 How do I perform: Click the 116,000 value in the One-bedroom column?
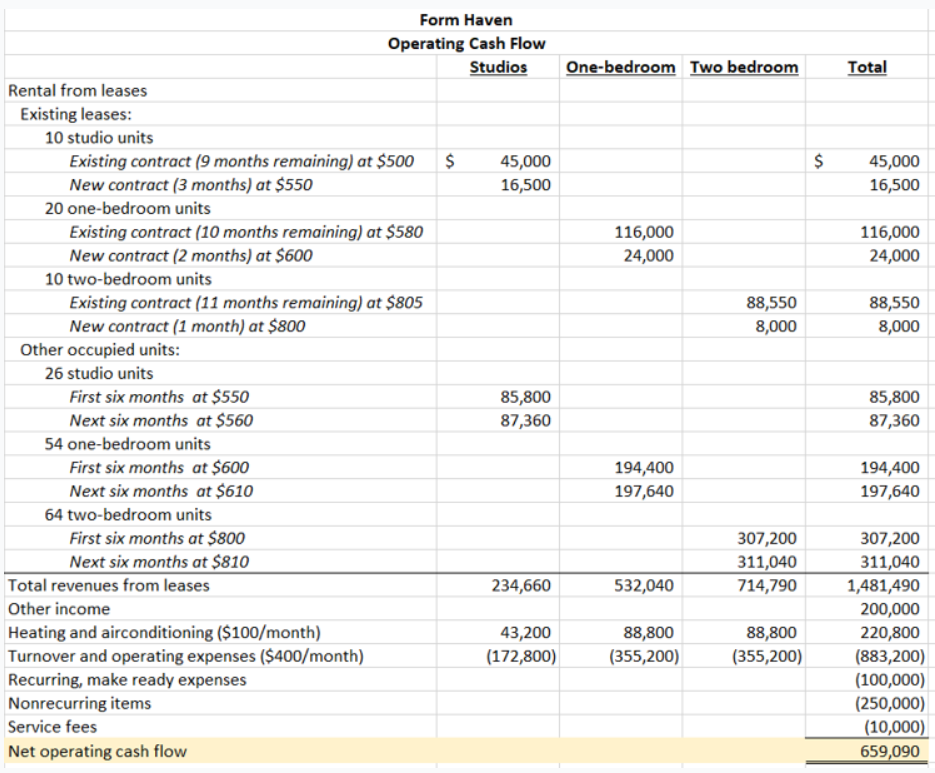coord(645,232)
